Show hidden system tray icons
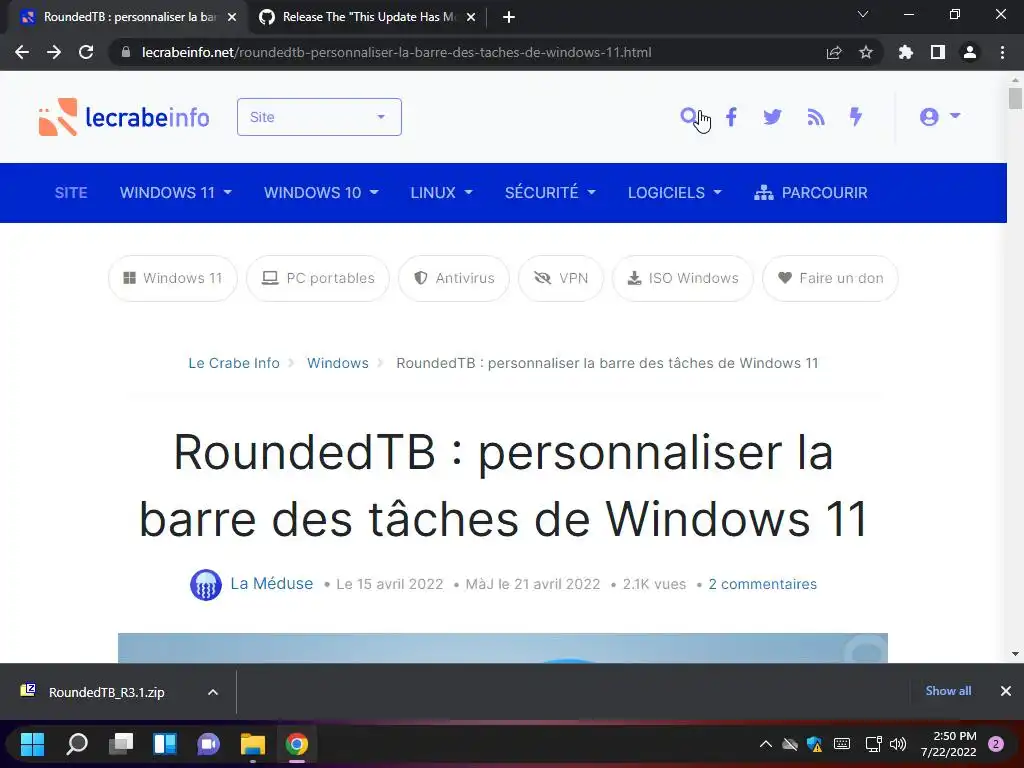This screenshot has height=768, width=1024. coord(765,744)
